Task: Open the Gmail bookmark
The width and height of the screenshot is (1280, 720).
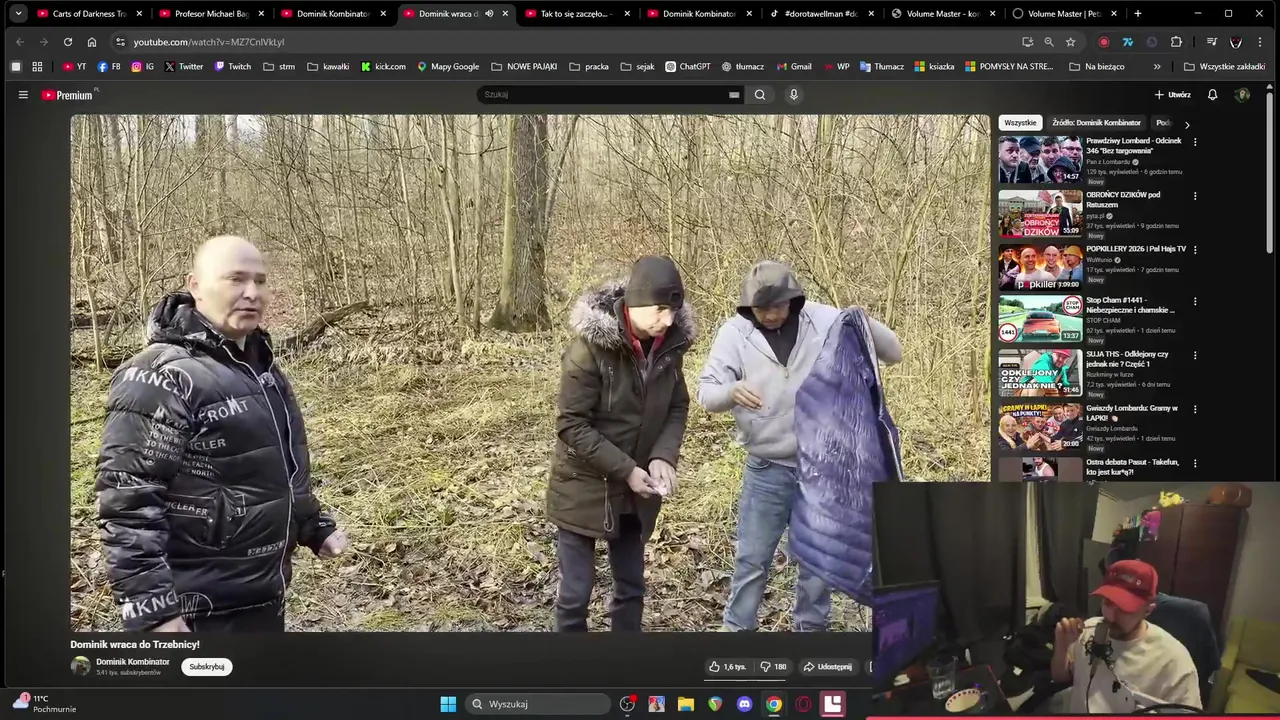Action: click(x=794, y=67)
